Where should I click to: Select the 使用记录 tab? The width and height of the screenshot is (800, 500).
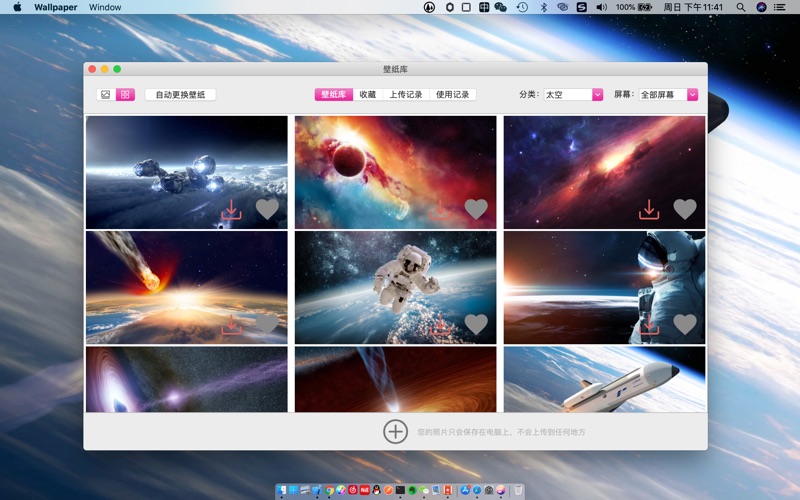pyautogui.click(x=452, y=95)
